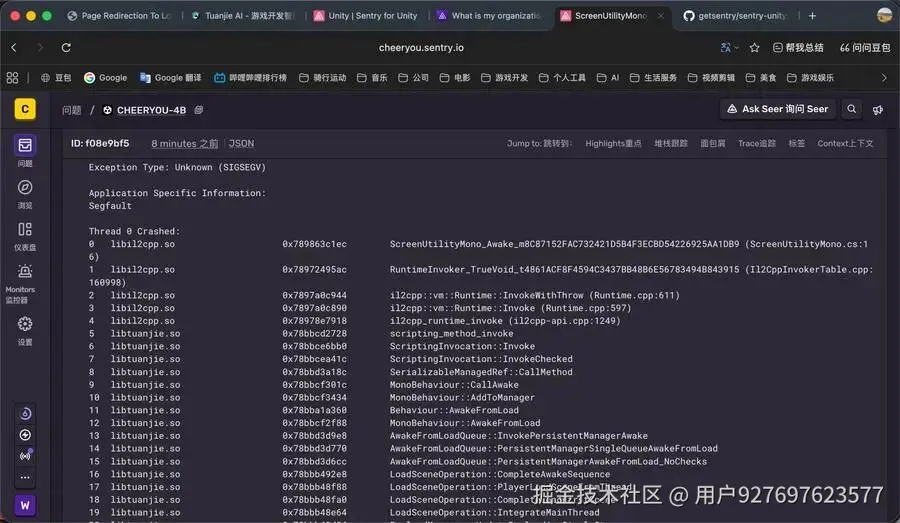Click the translate icon in address bar
The height and width of the screenshot is (523, 900).
[727, 48]
